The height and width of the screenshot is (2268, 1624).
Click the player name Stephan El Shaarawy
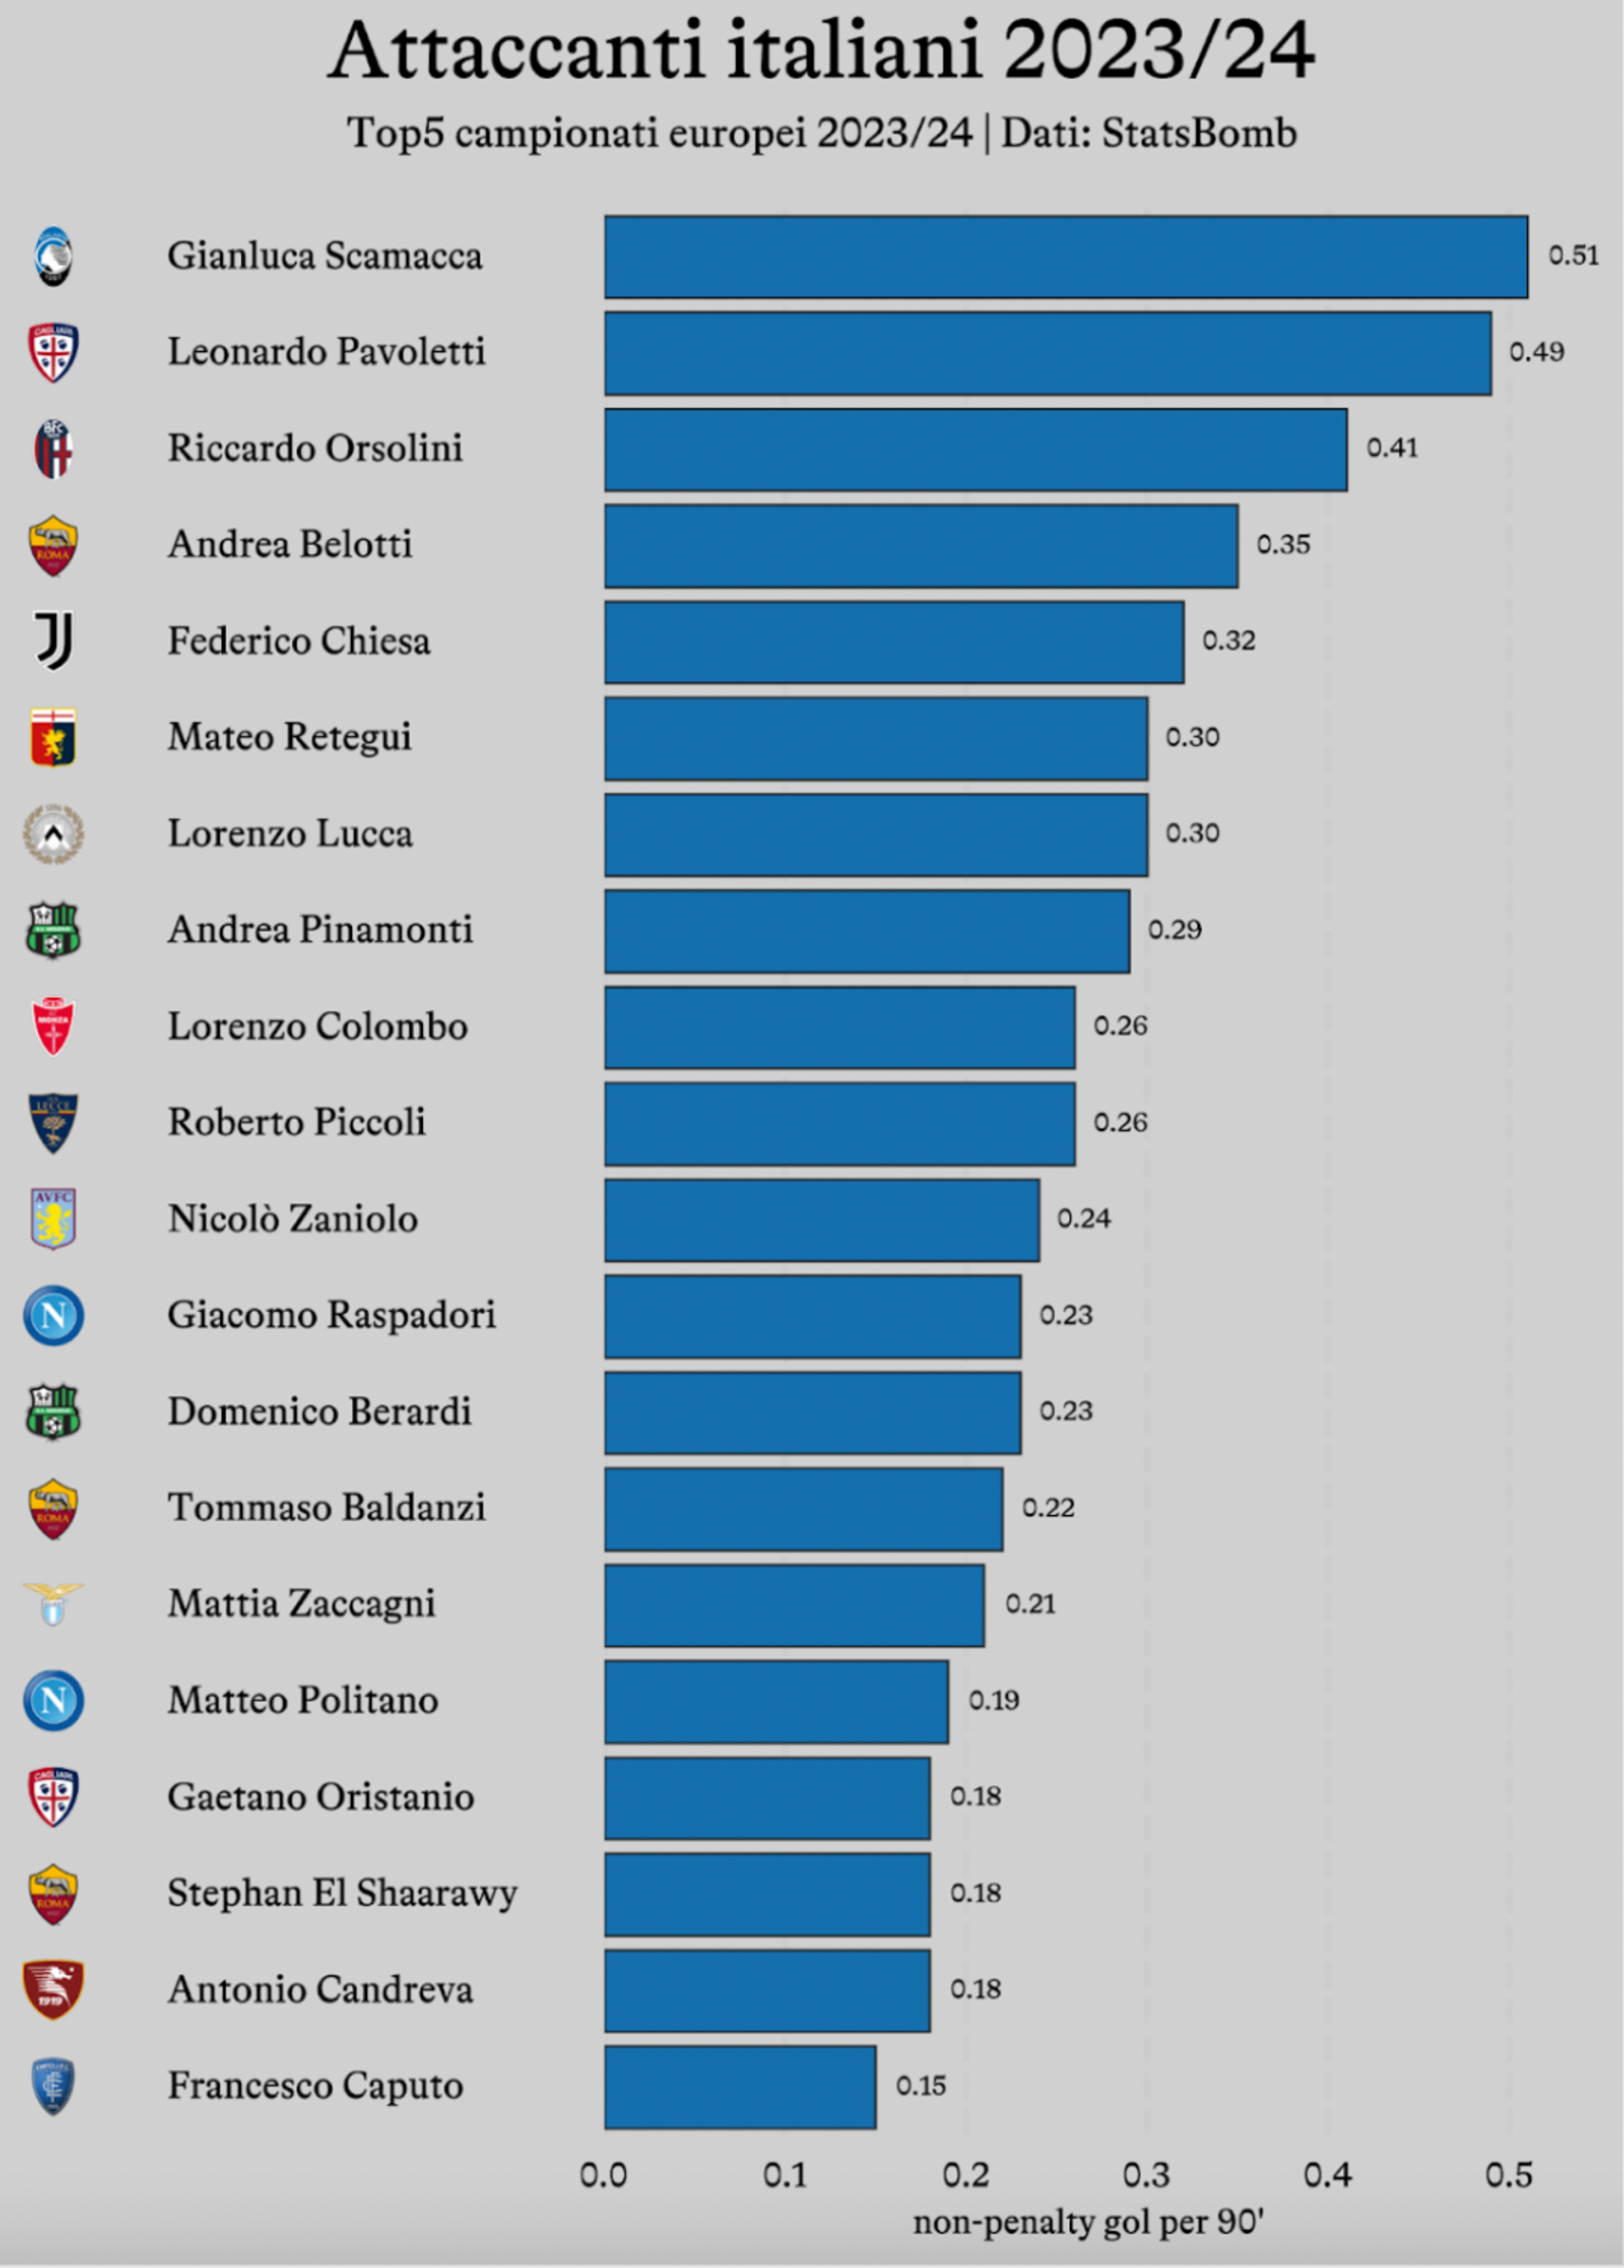343,1893
